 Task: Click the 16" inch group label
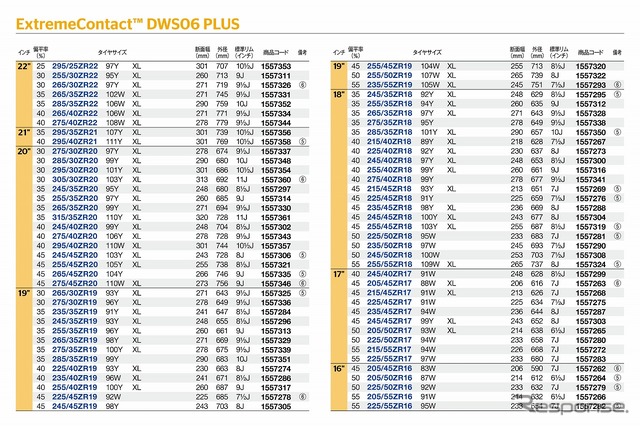339,368
